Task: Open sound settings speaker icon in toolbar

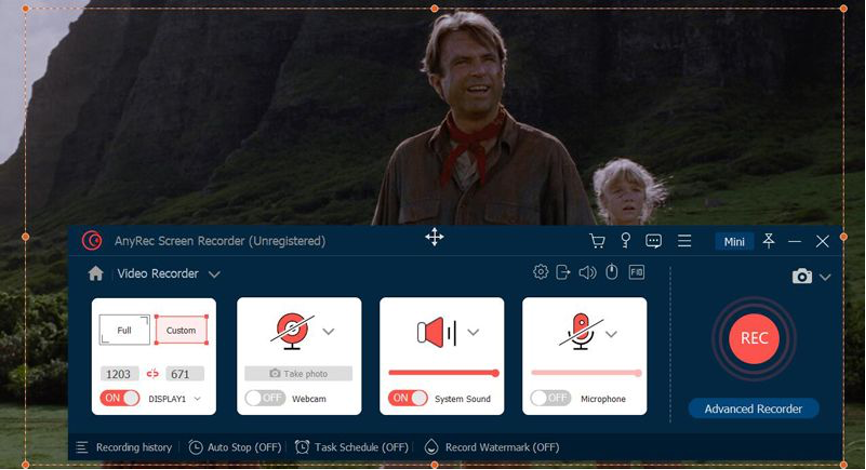Action: pos(588,272)
